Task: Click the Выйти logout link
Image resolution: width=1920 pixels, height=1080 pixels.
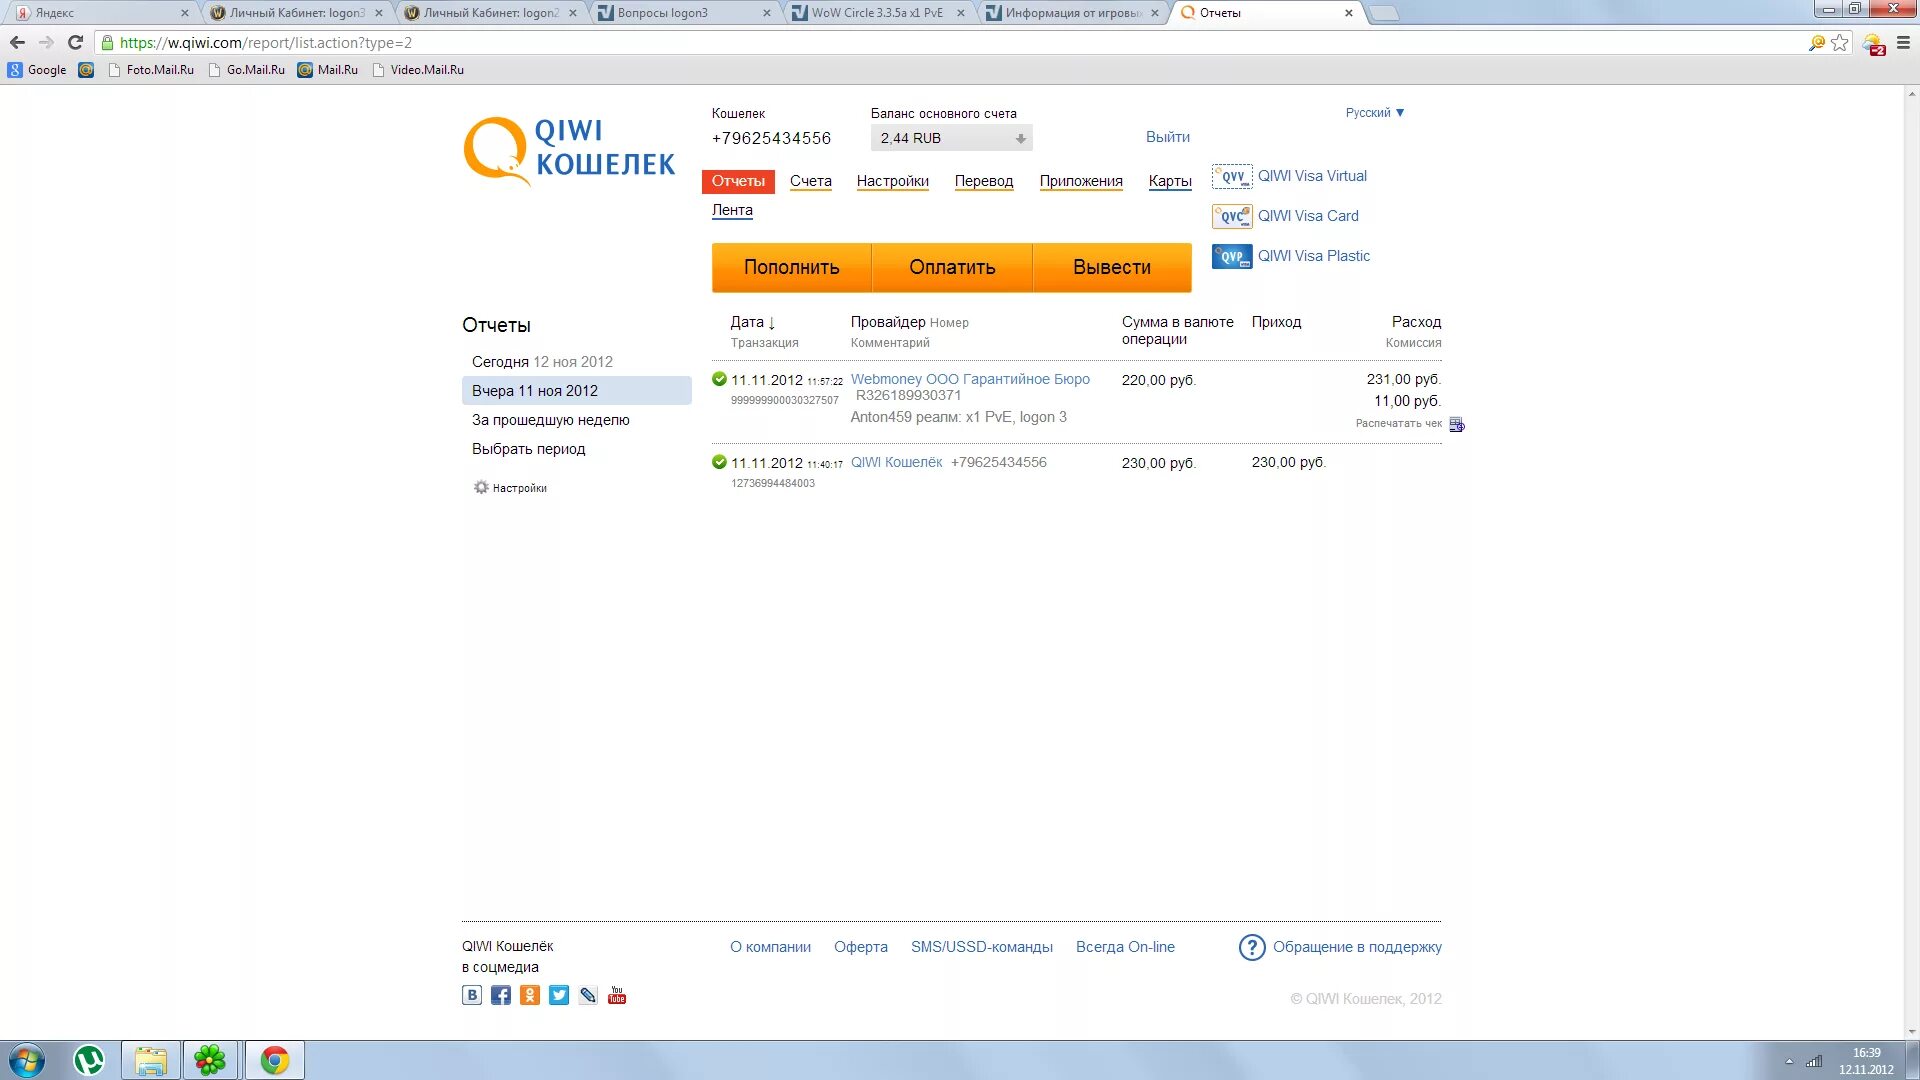Action: [x=1167, y=137]
